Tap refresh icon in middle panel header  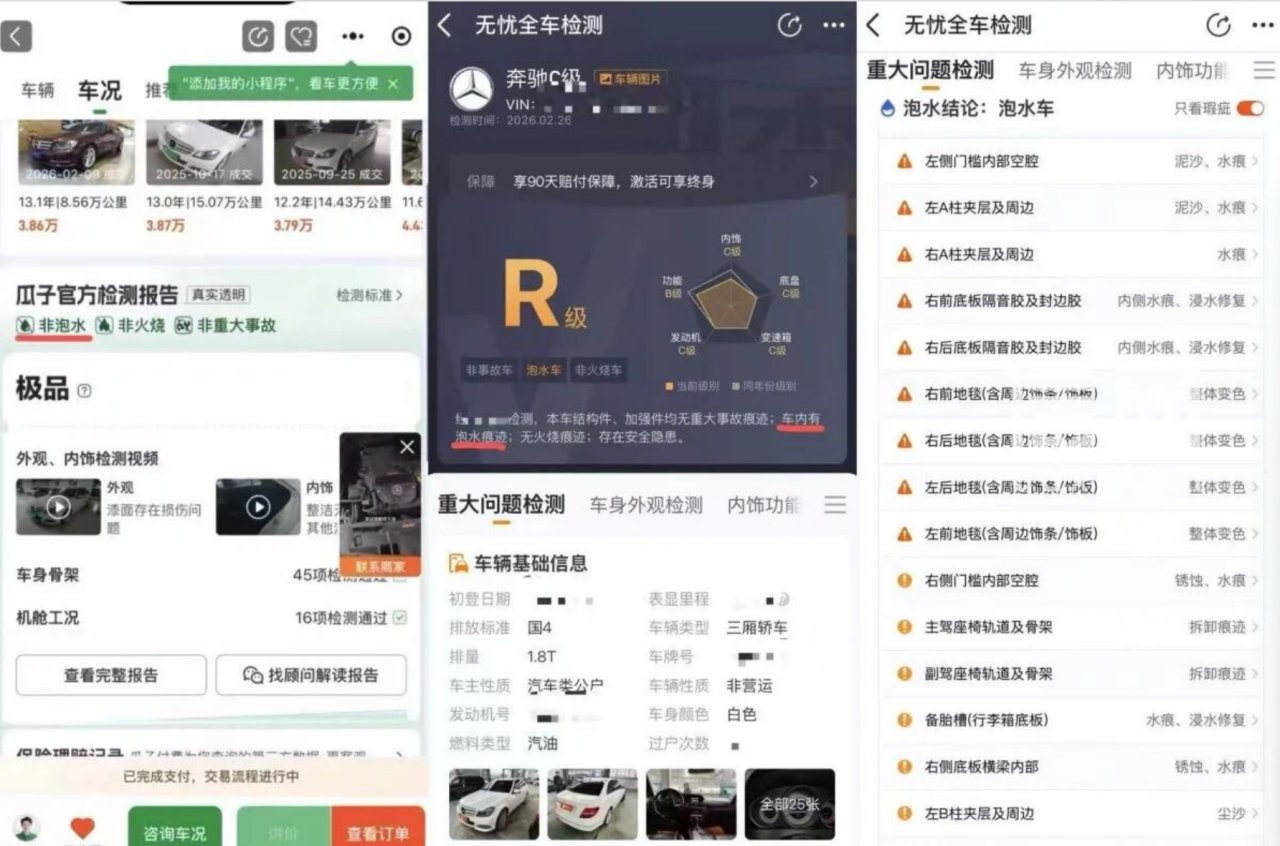coord(789,26)
